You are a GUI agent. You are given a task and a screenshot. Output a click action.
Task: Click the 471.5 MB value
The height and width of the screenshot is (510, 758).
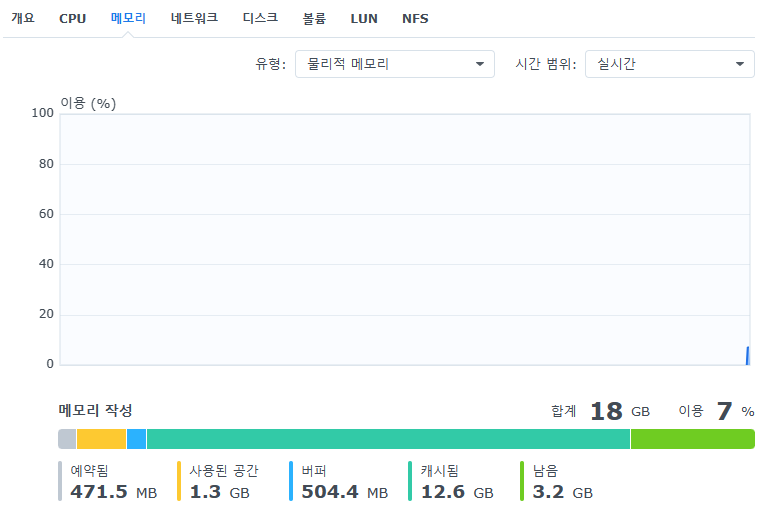click(114, 492)
